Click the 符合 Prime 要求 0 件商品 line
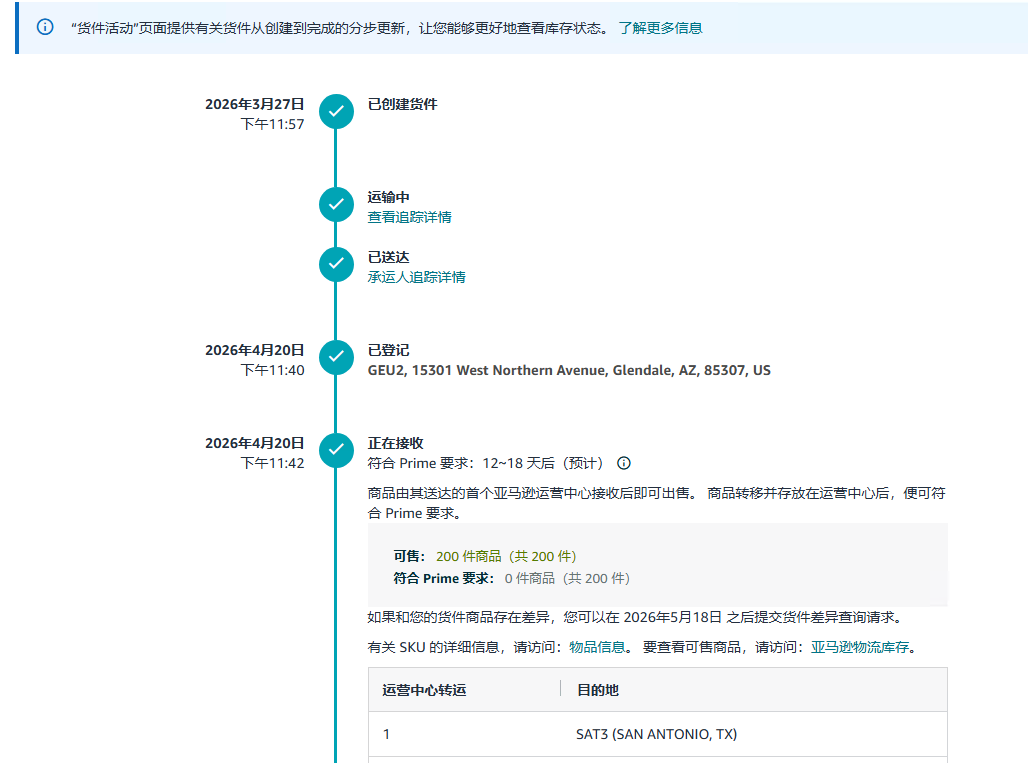Screen dimensions: 1028x763 pos(512,578)
